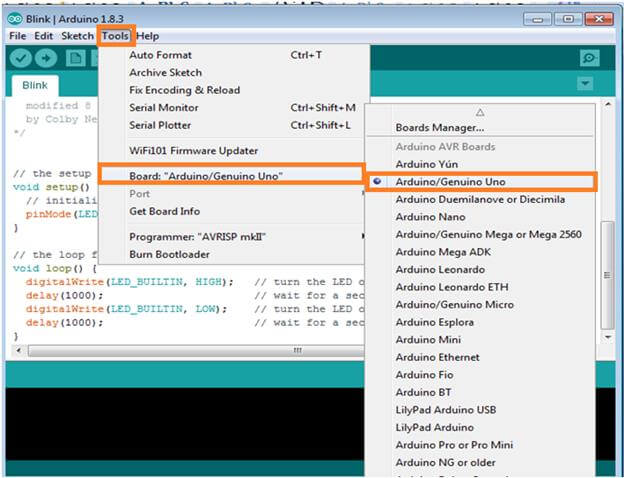Open the File menu
The width and height of the screenshot is (624, 478).
click(x=18, y=36)
